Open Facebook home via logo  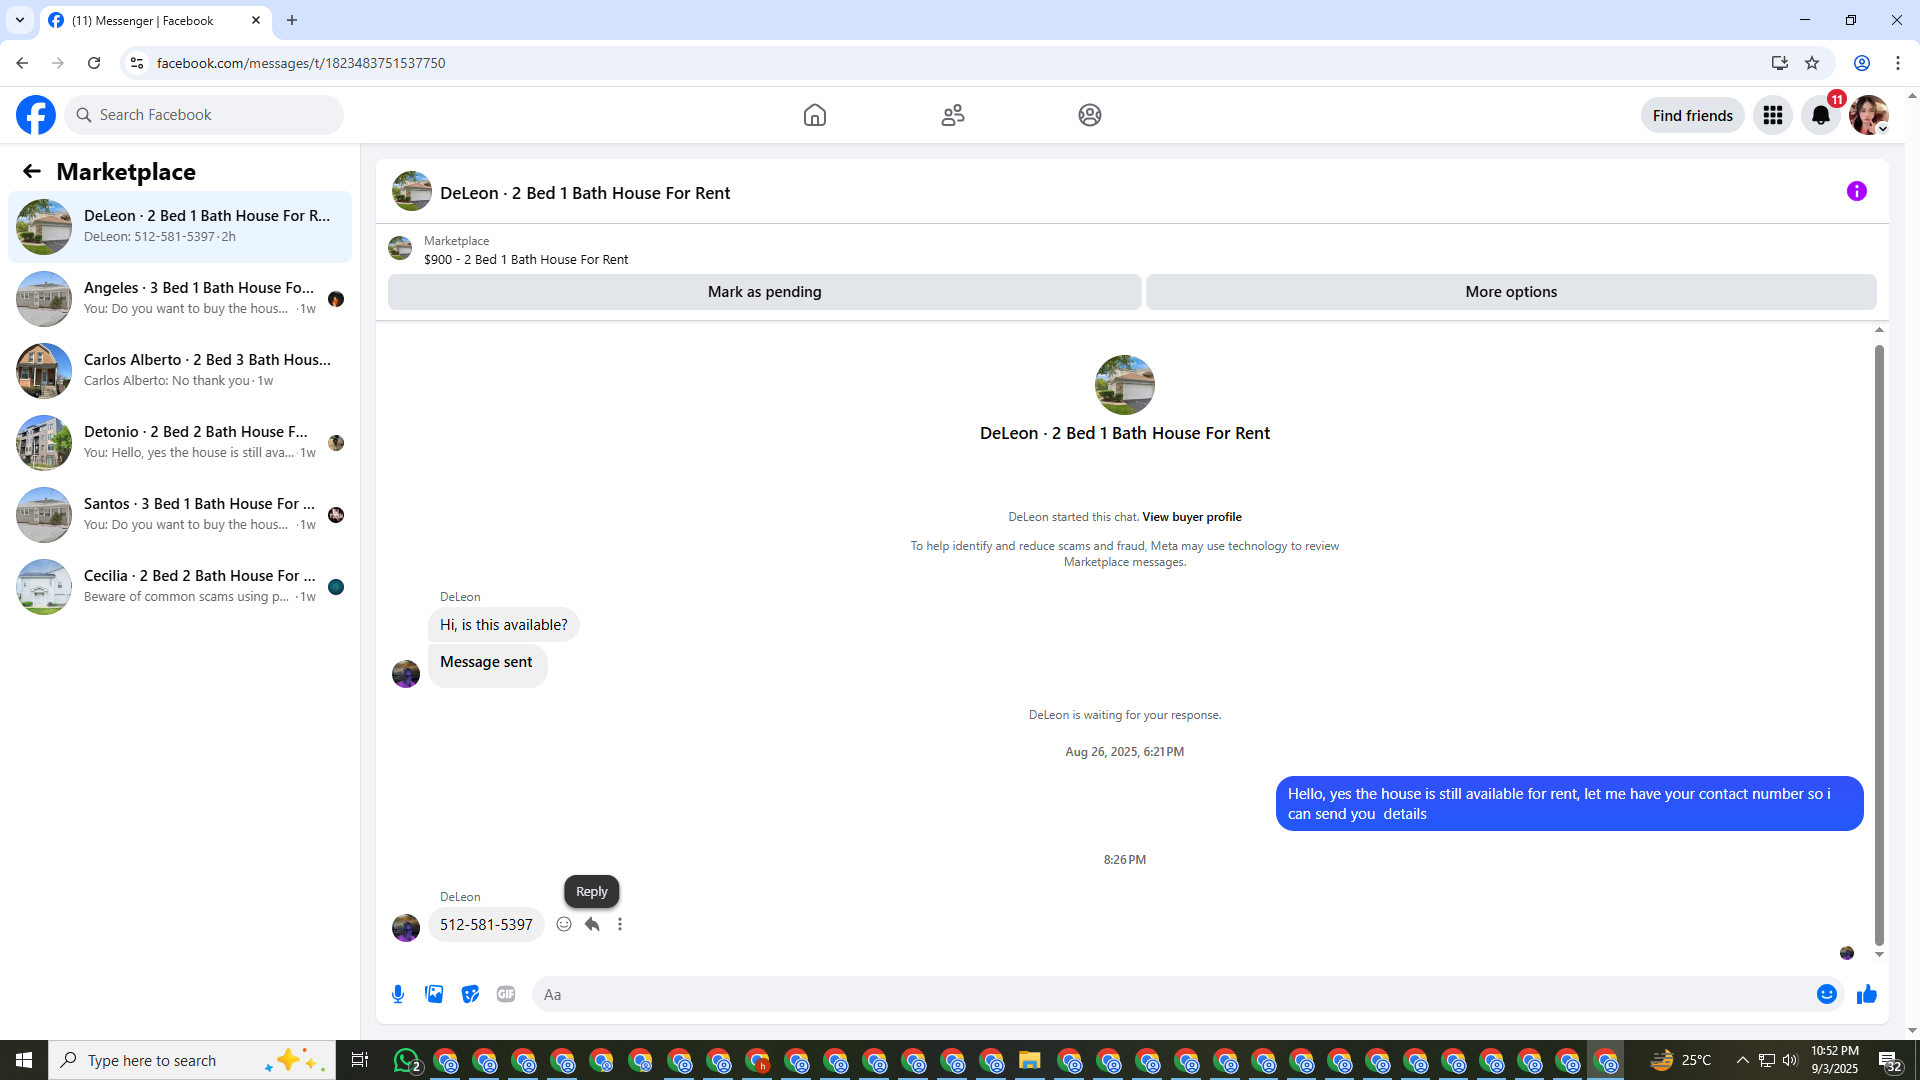click(36, 115)
